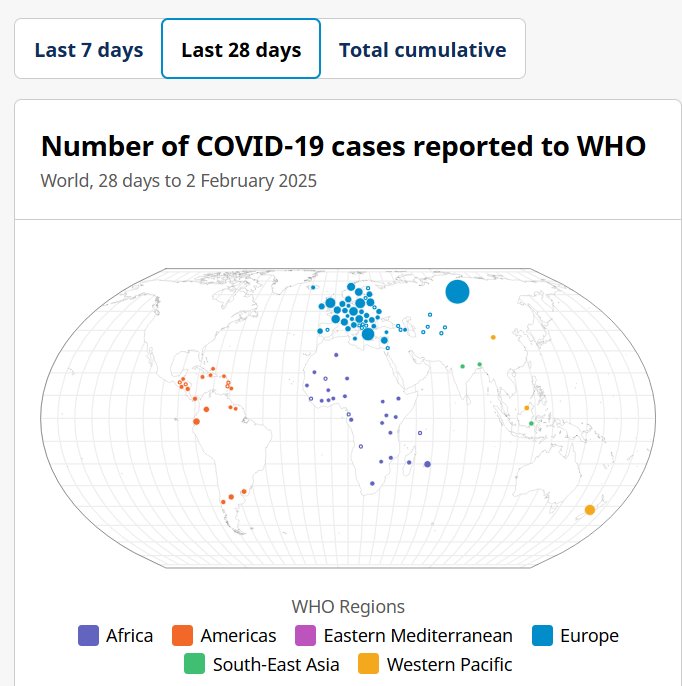The image size is (682, 686).
Task: Click the "World, 28 days" subtitle text
Action: click(178, 181)
